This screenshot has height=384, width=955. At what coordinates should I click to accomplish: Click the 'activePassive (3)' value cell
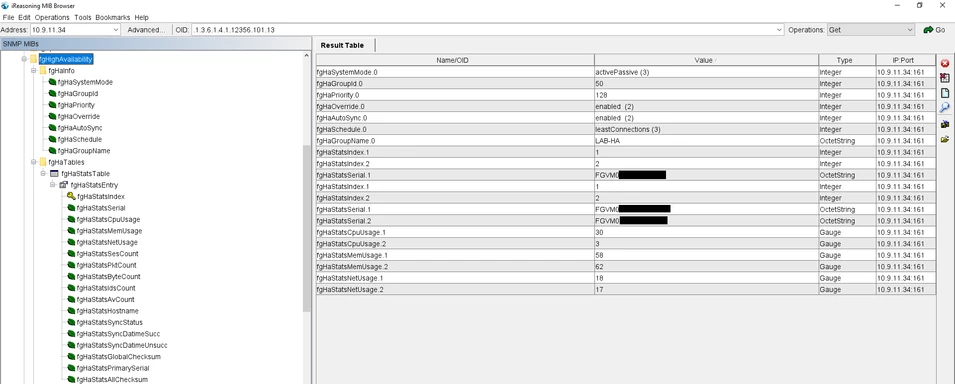(707, 72)
